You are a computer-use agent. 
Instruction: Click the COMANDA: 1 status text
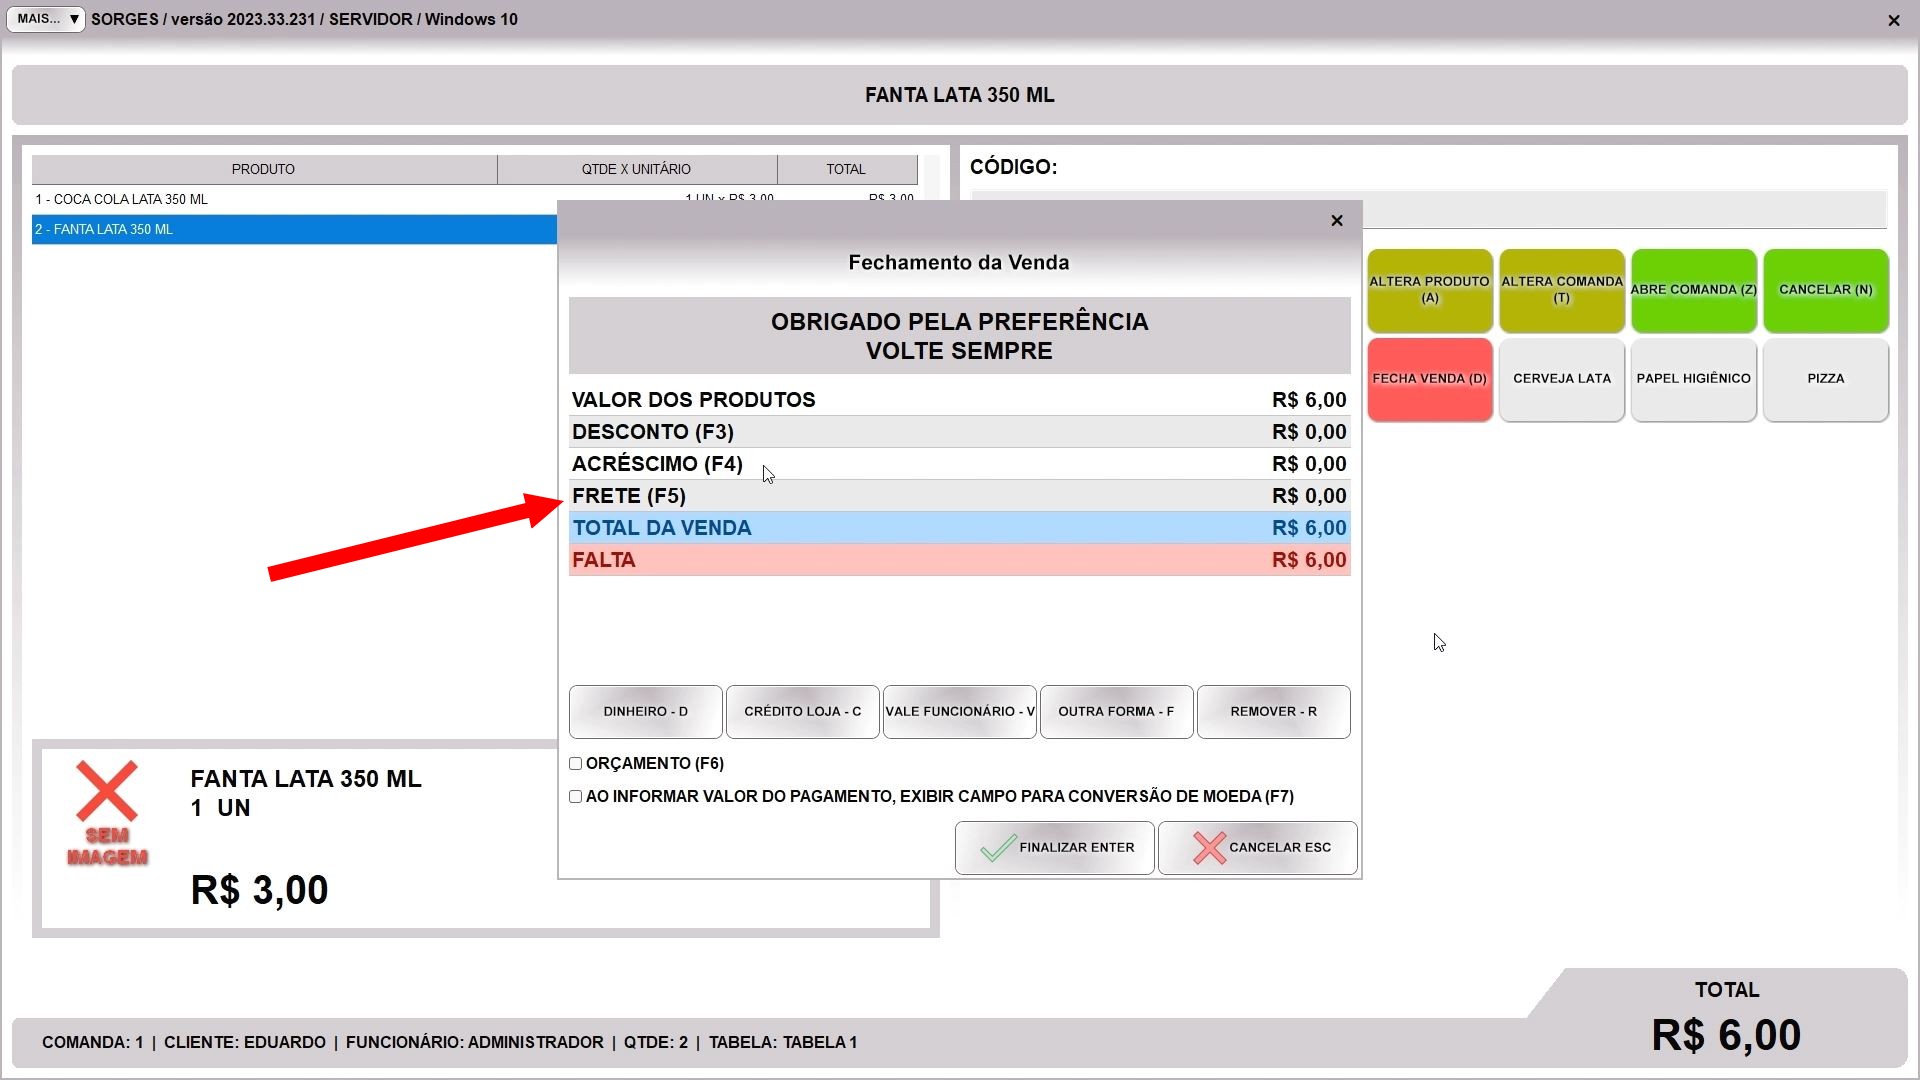(x=93, y=1043)
